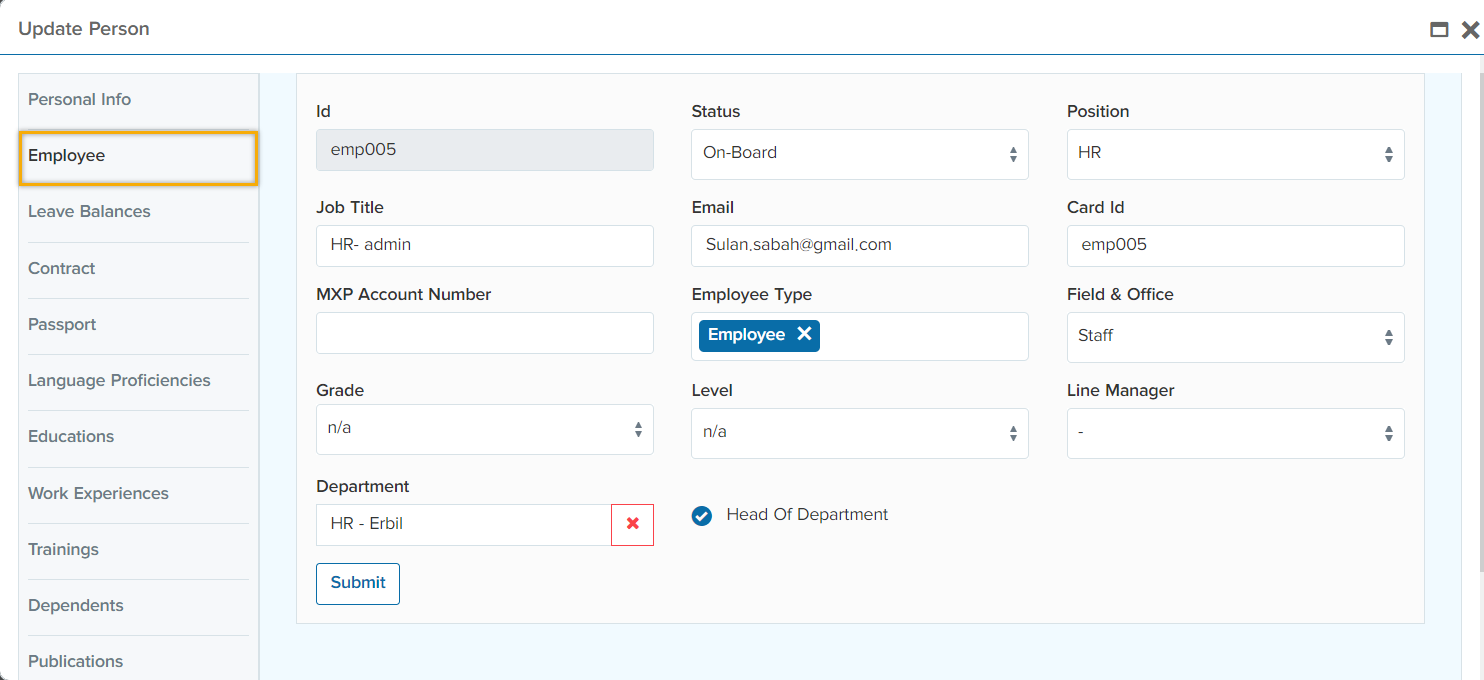Click into the Job Title field

point(484,246)
